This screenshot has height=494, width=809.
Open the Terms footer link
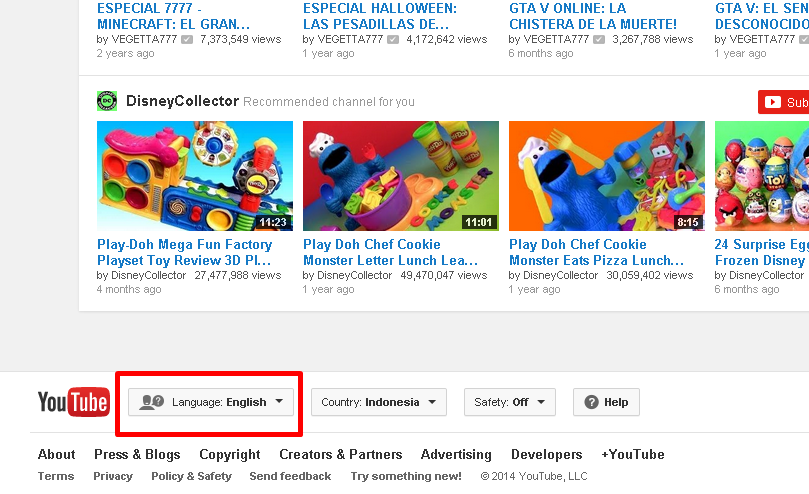56,476
